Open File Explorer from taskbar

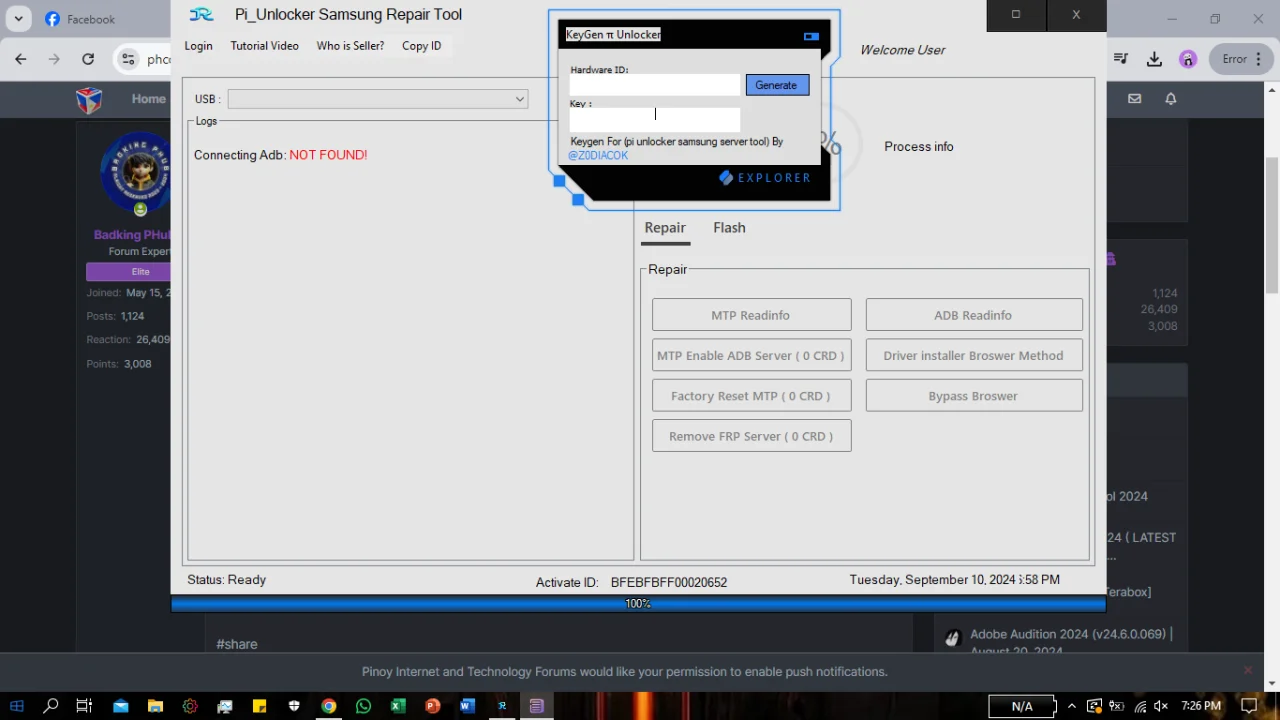[155, 706]
